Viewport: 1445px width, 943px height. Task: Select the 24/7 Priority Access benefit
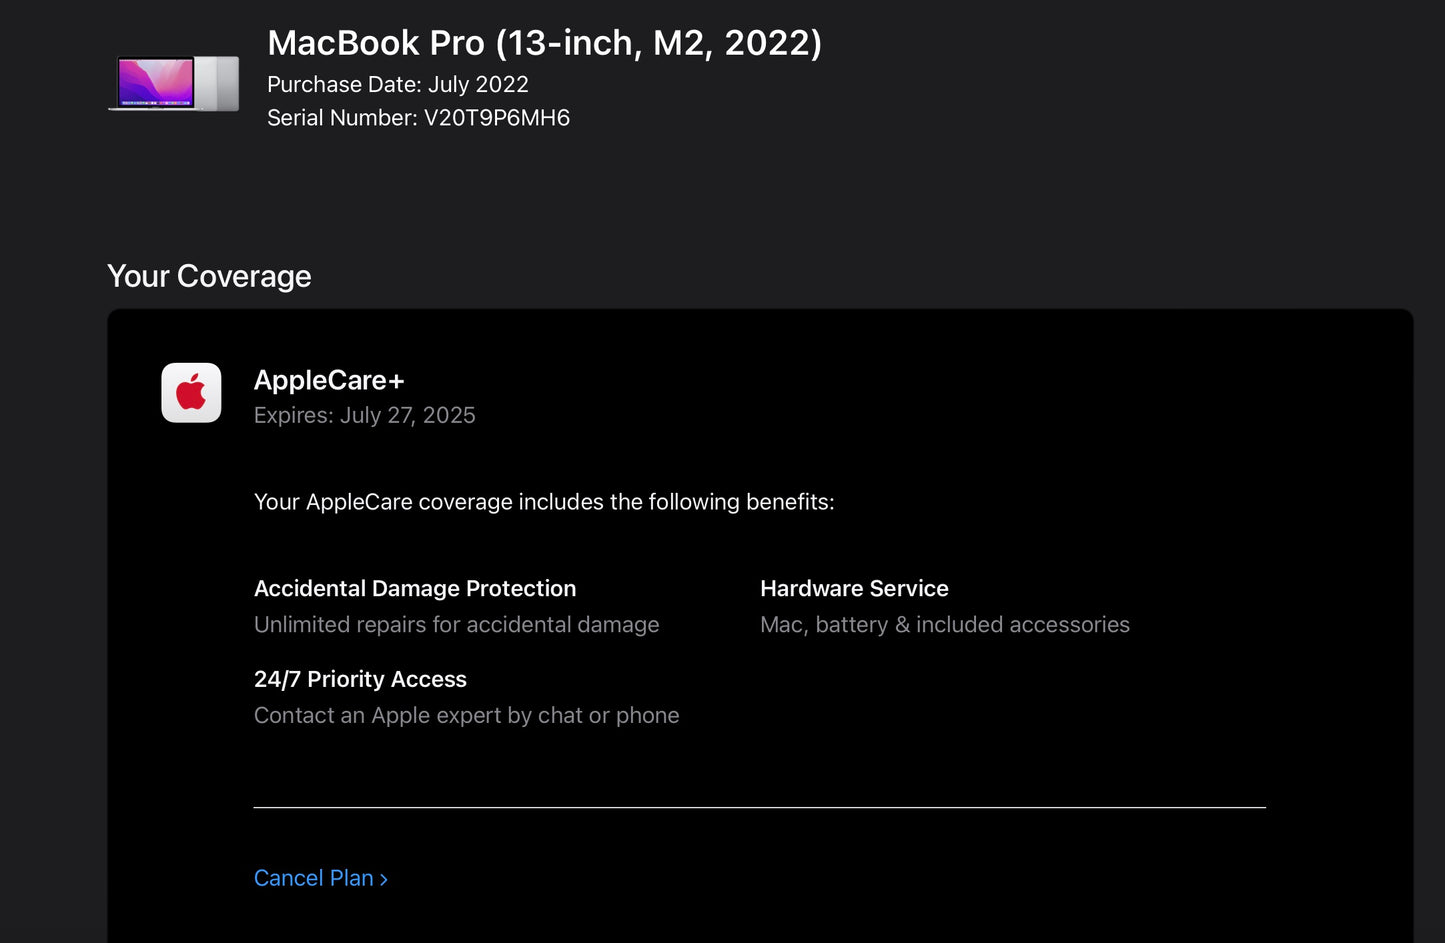tap(360, 678)
